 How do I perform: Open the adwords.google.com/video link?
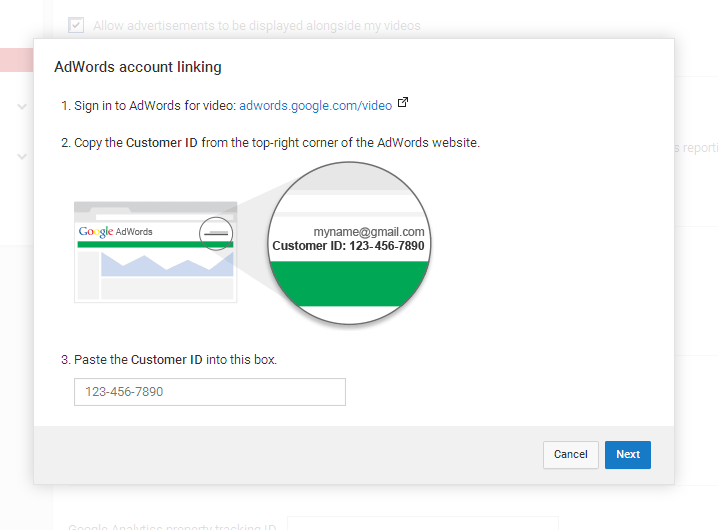315,106
